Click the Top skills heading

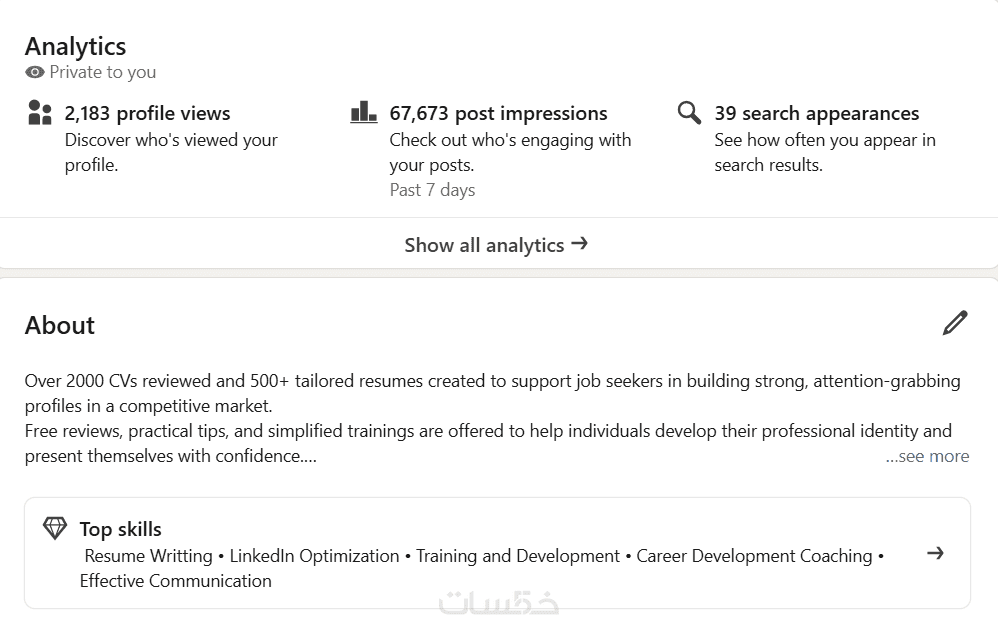point(120,529)
